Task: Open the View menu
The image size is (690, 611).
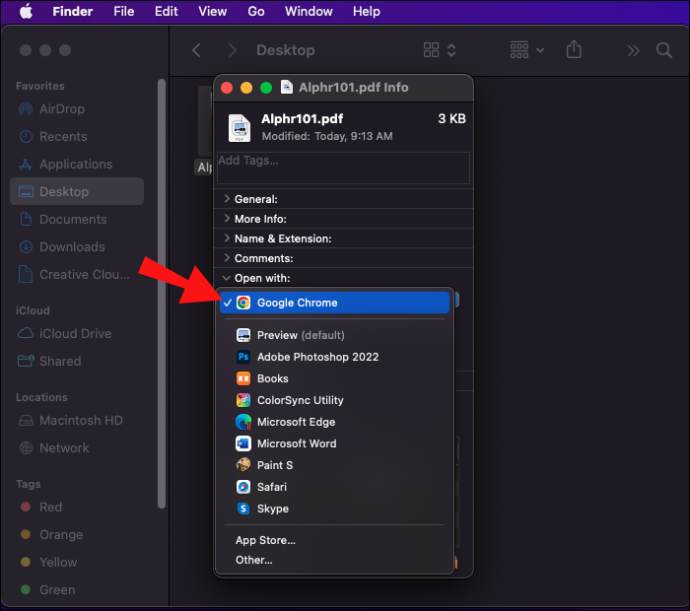Action: (x=213, y=11)
